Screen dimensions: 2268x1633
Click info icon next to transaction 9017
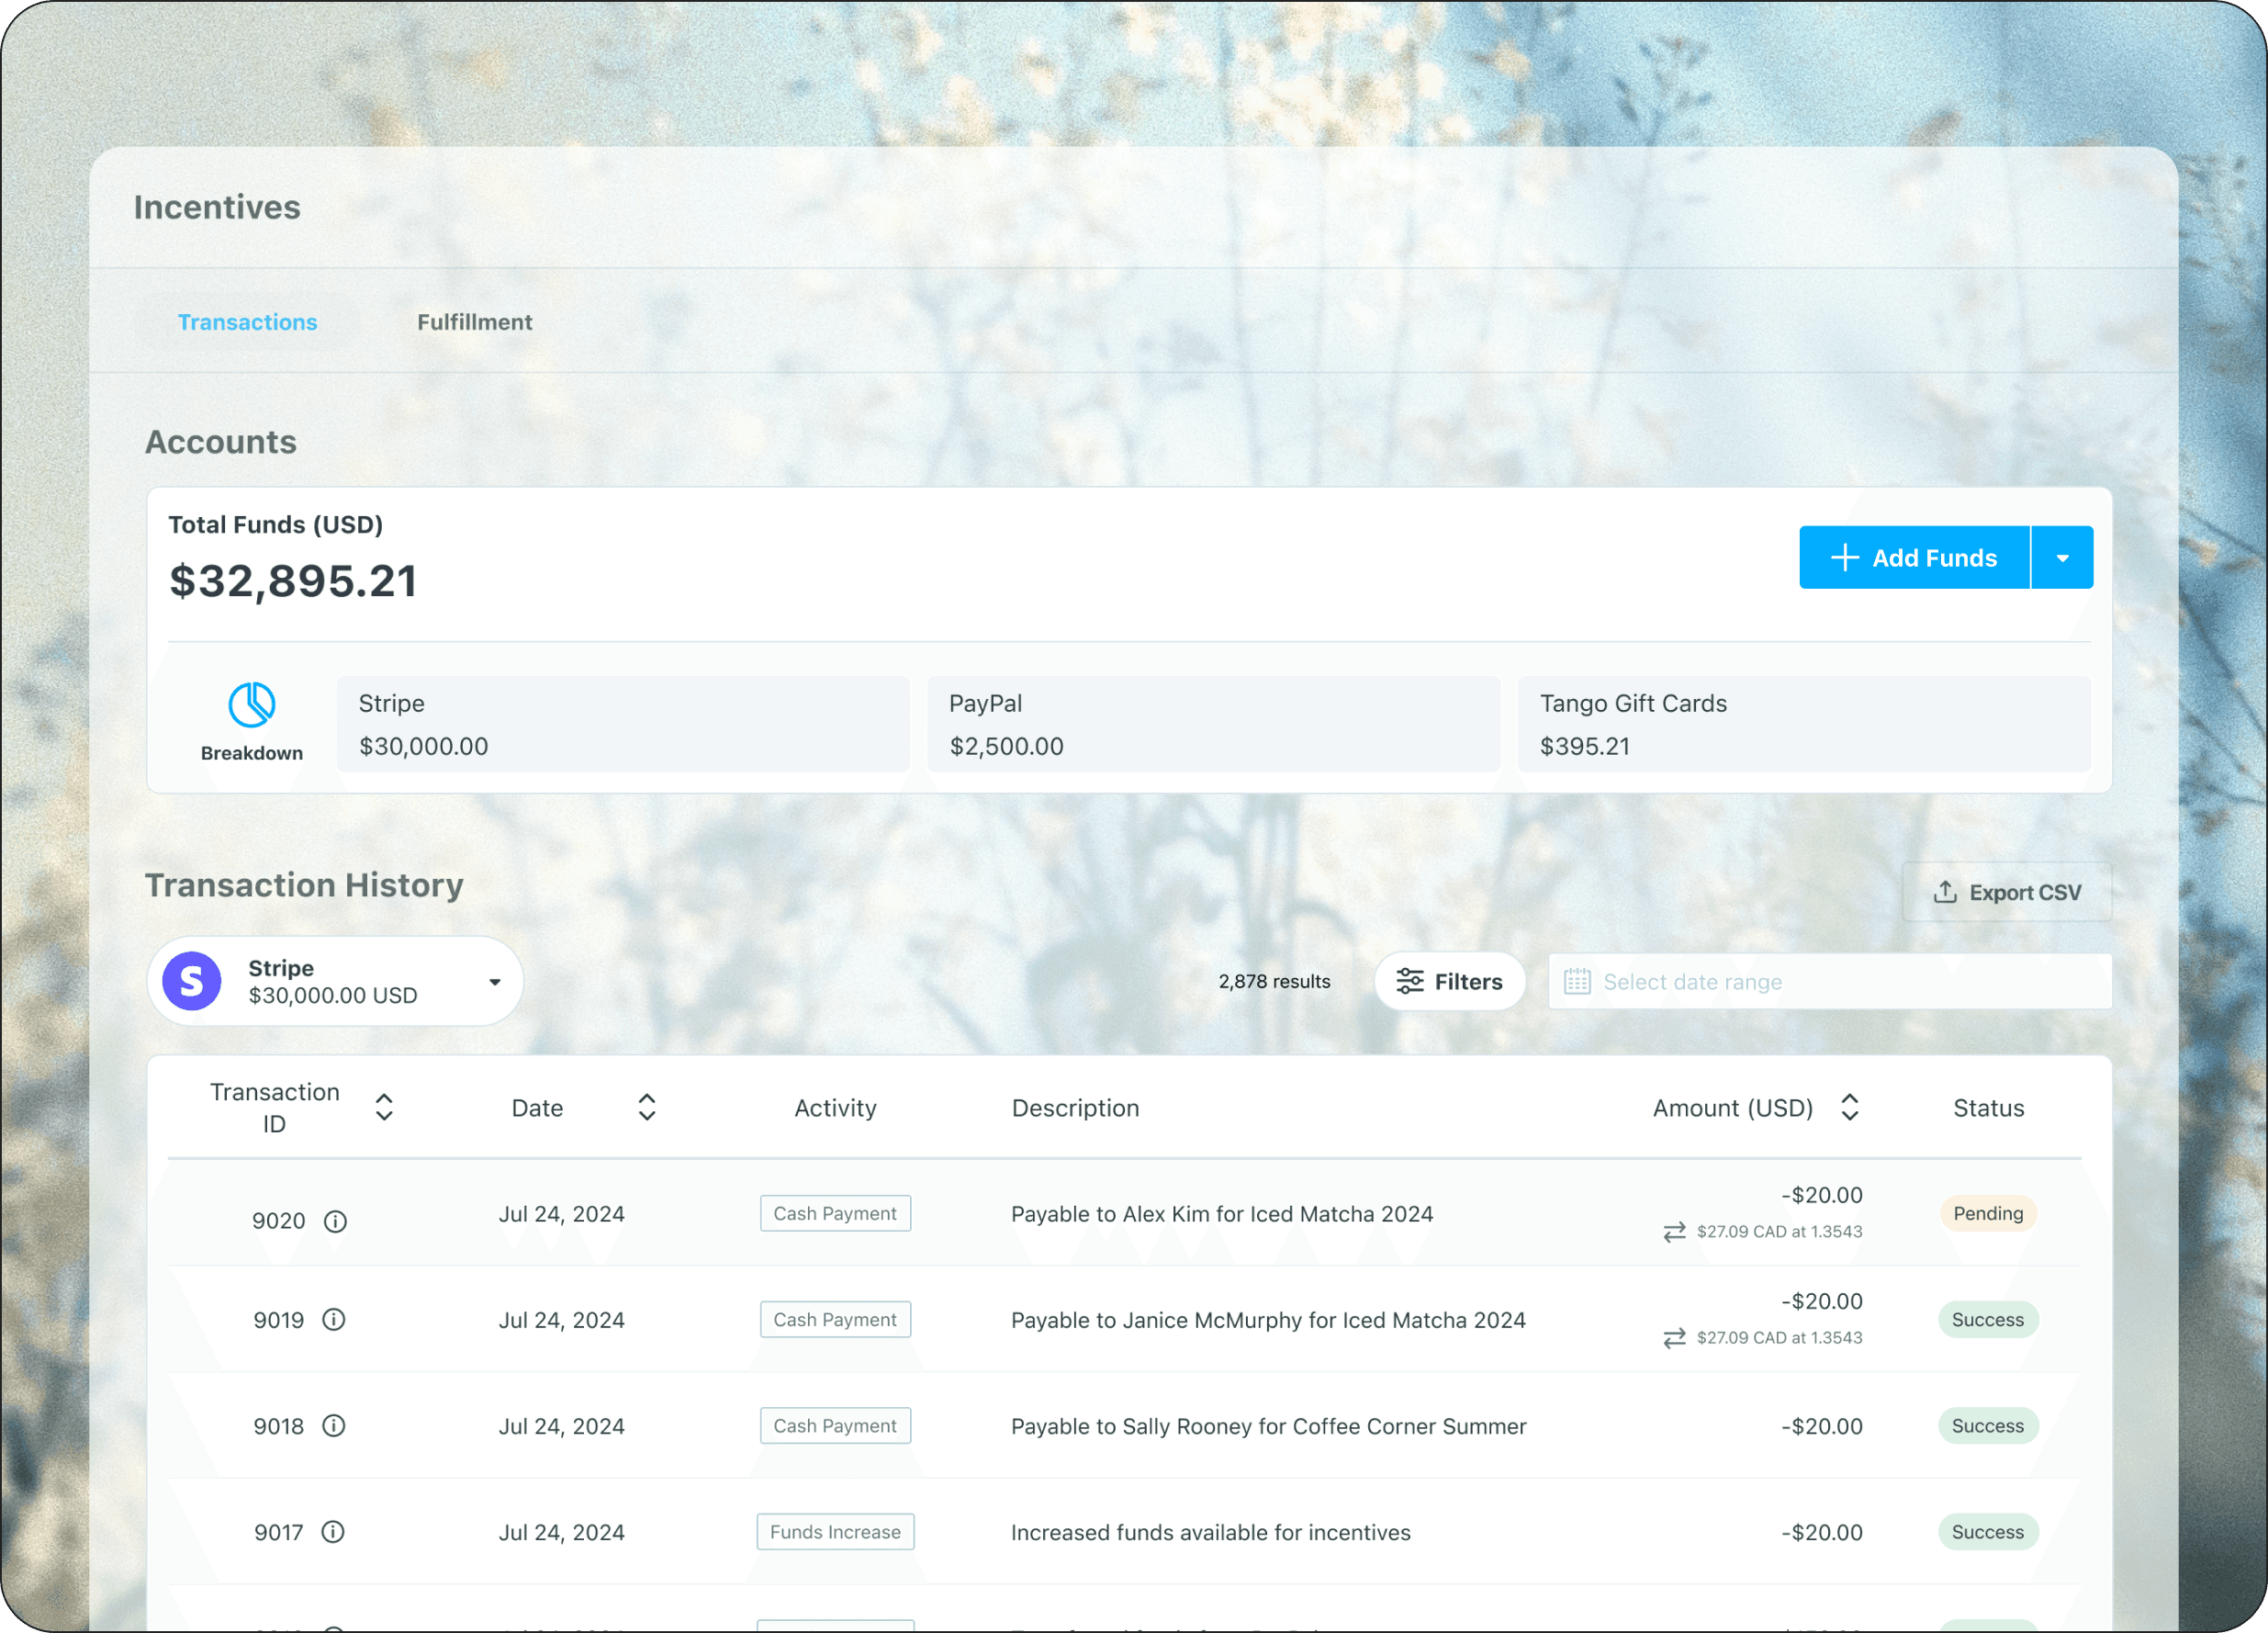333,1532
